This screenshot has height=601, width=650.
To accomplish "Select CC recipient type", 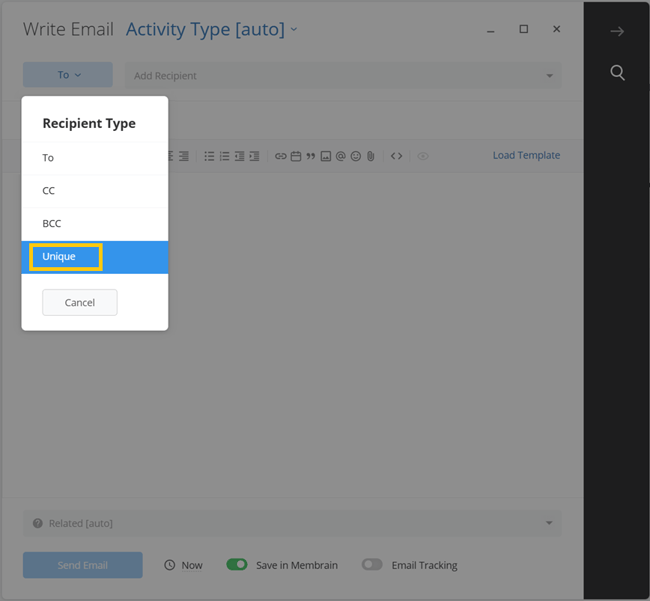I will tap(95, 191).
